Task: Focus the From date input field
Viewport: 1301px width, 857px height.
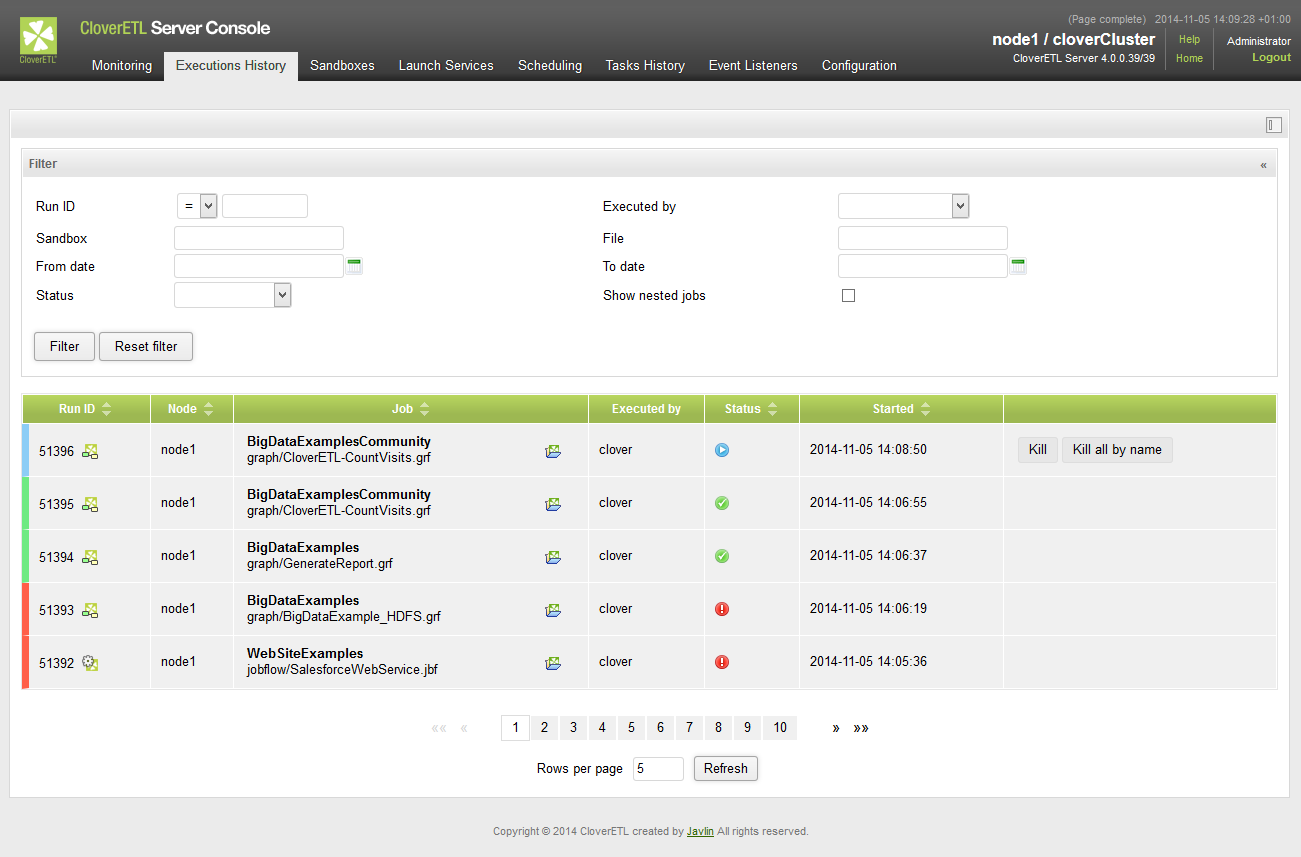Action: (259, 266)
